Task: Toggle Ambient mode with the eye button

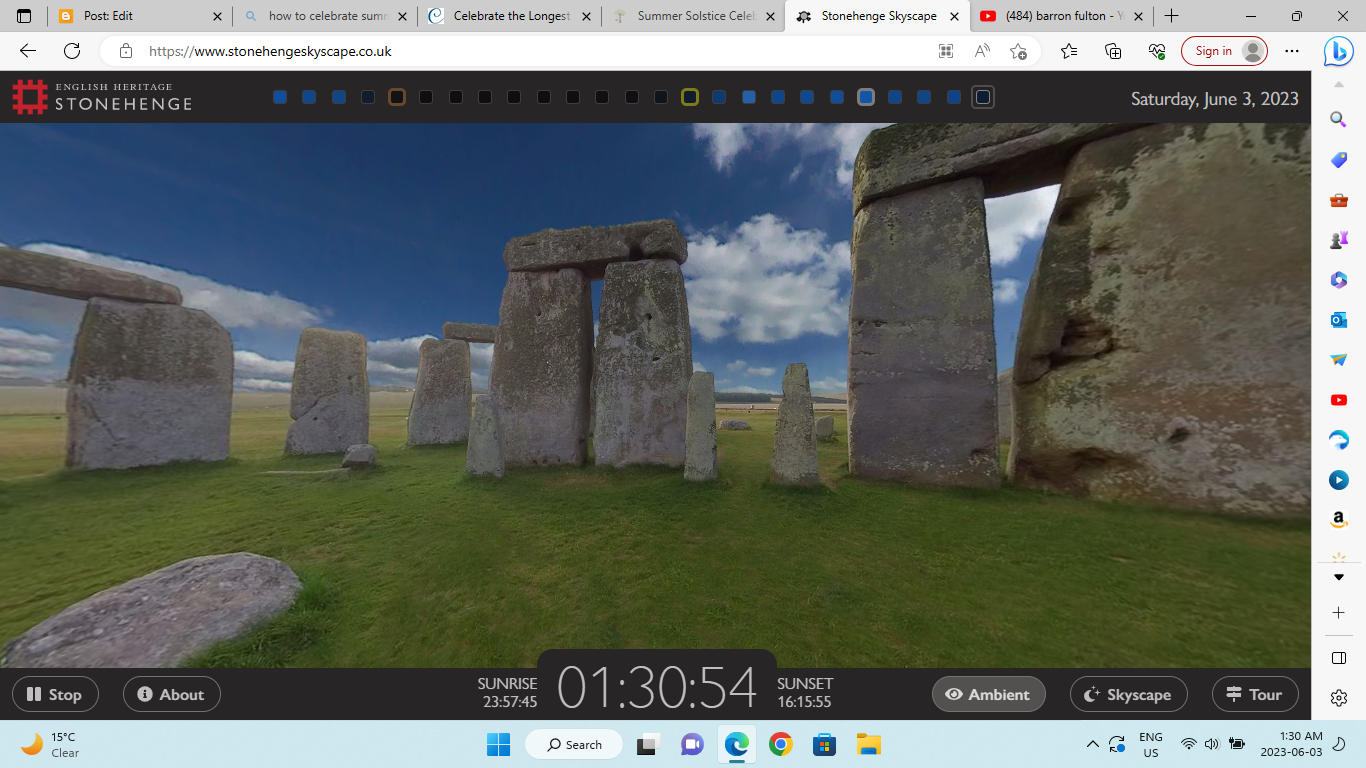Action: point(988,694)
